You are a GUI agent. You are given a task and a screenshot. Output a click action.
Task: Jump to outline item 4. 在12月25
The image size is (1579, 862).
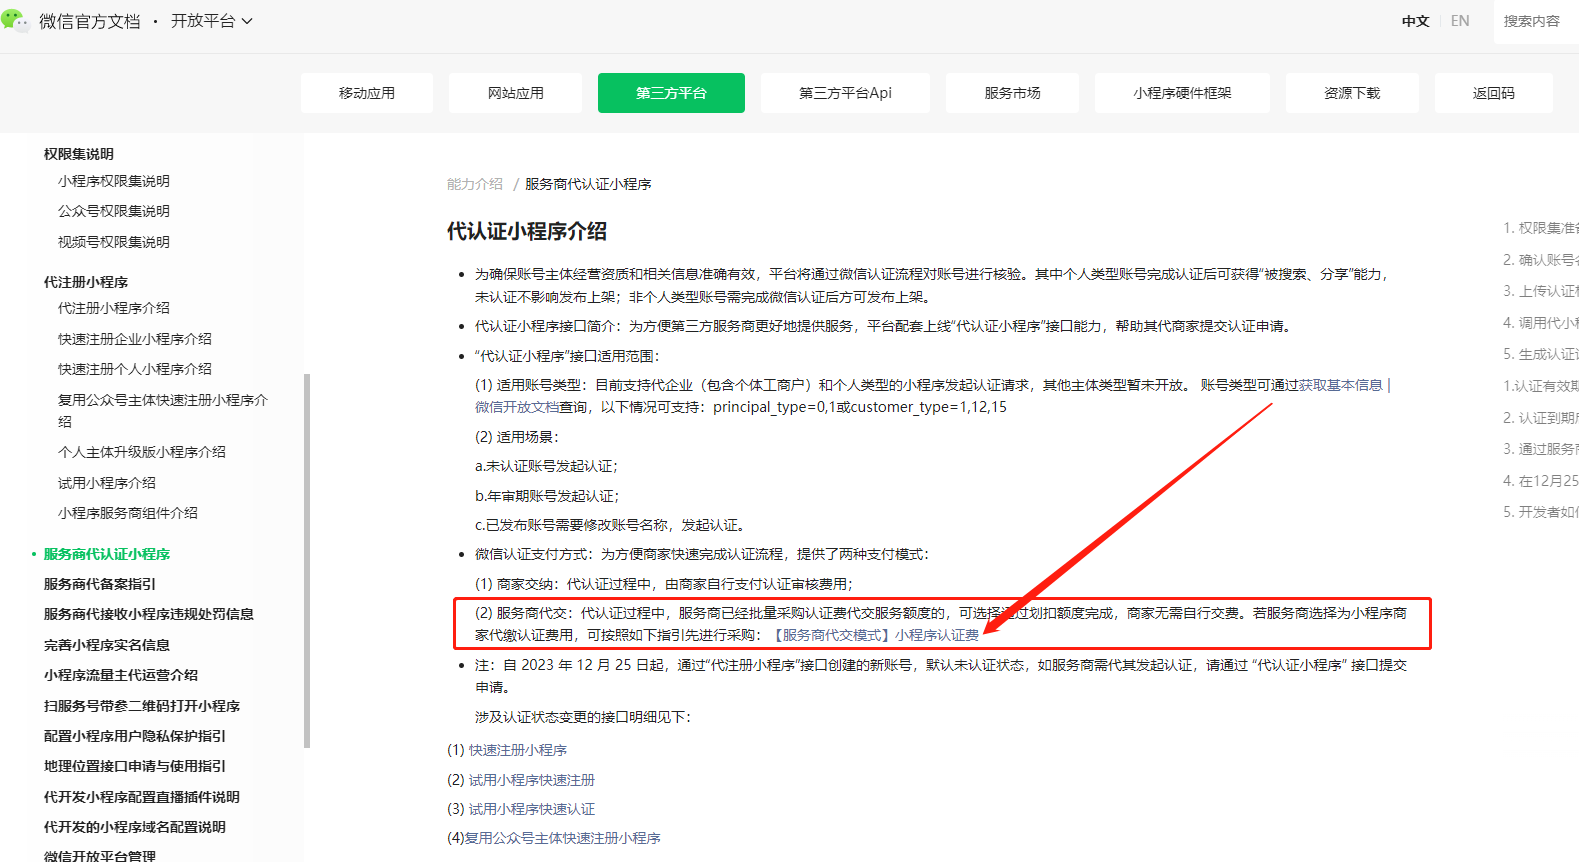tap(1540, 480)
